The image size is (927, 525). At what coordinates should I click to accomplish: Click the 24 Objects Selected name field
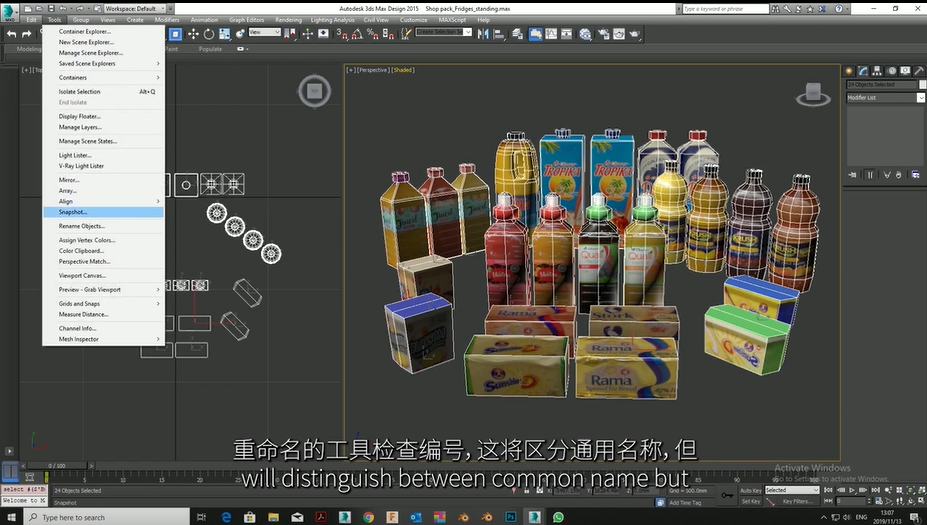pyautogui.click(x=881, y=85)
